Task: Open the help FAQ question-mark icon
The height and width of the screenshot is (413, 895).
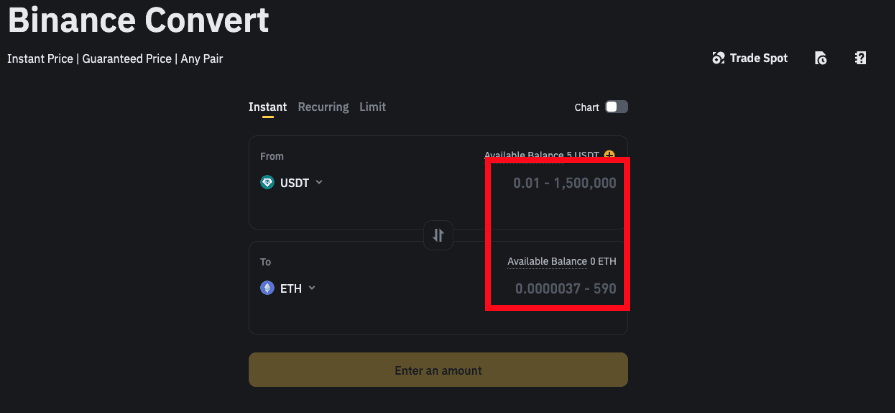Action: [x=860, y=58]
